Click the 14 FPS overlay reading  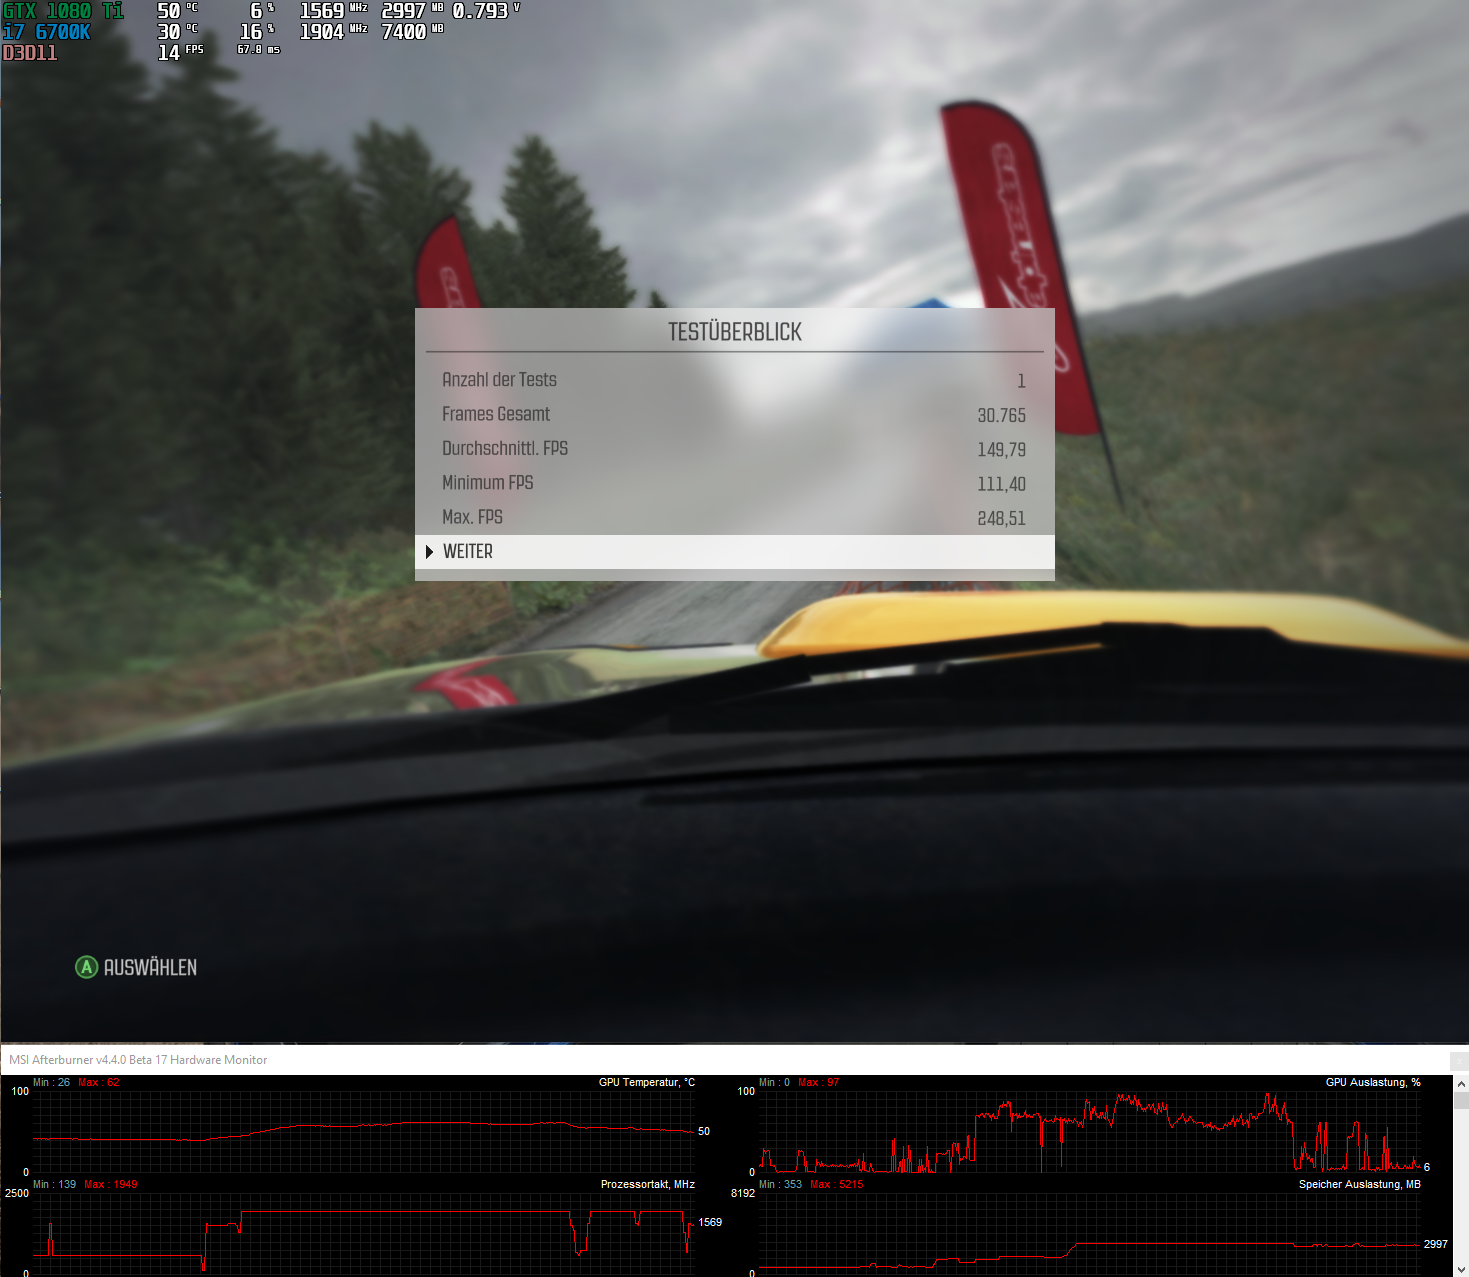(x=180, y=53)
